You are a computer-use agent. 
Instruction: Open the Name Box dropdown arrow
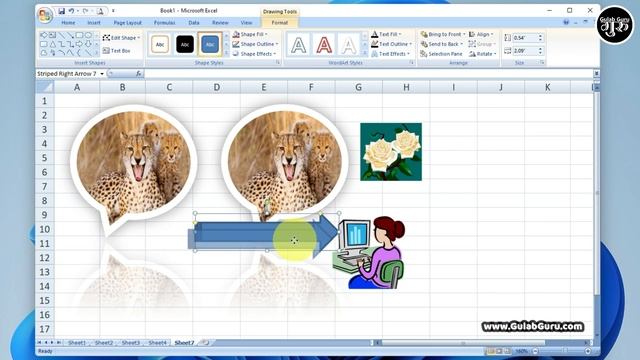102,74
